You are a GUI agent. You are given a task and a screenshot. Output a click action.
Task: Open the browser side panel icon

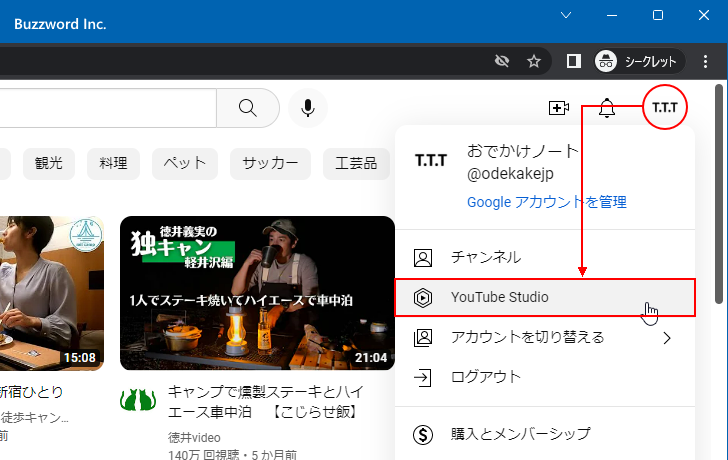(574, 61)
